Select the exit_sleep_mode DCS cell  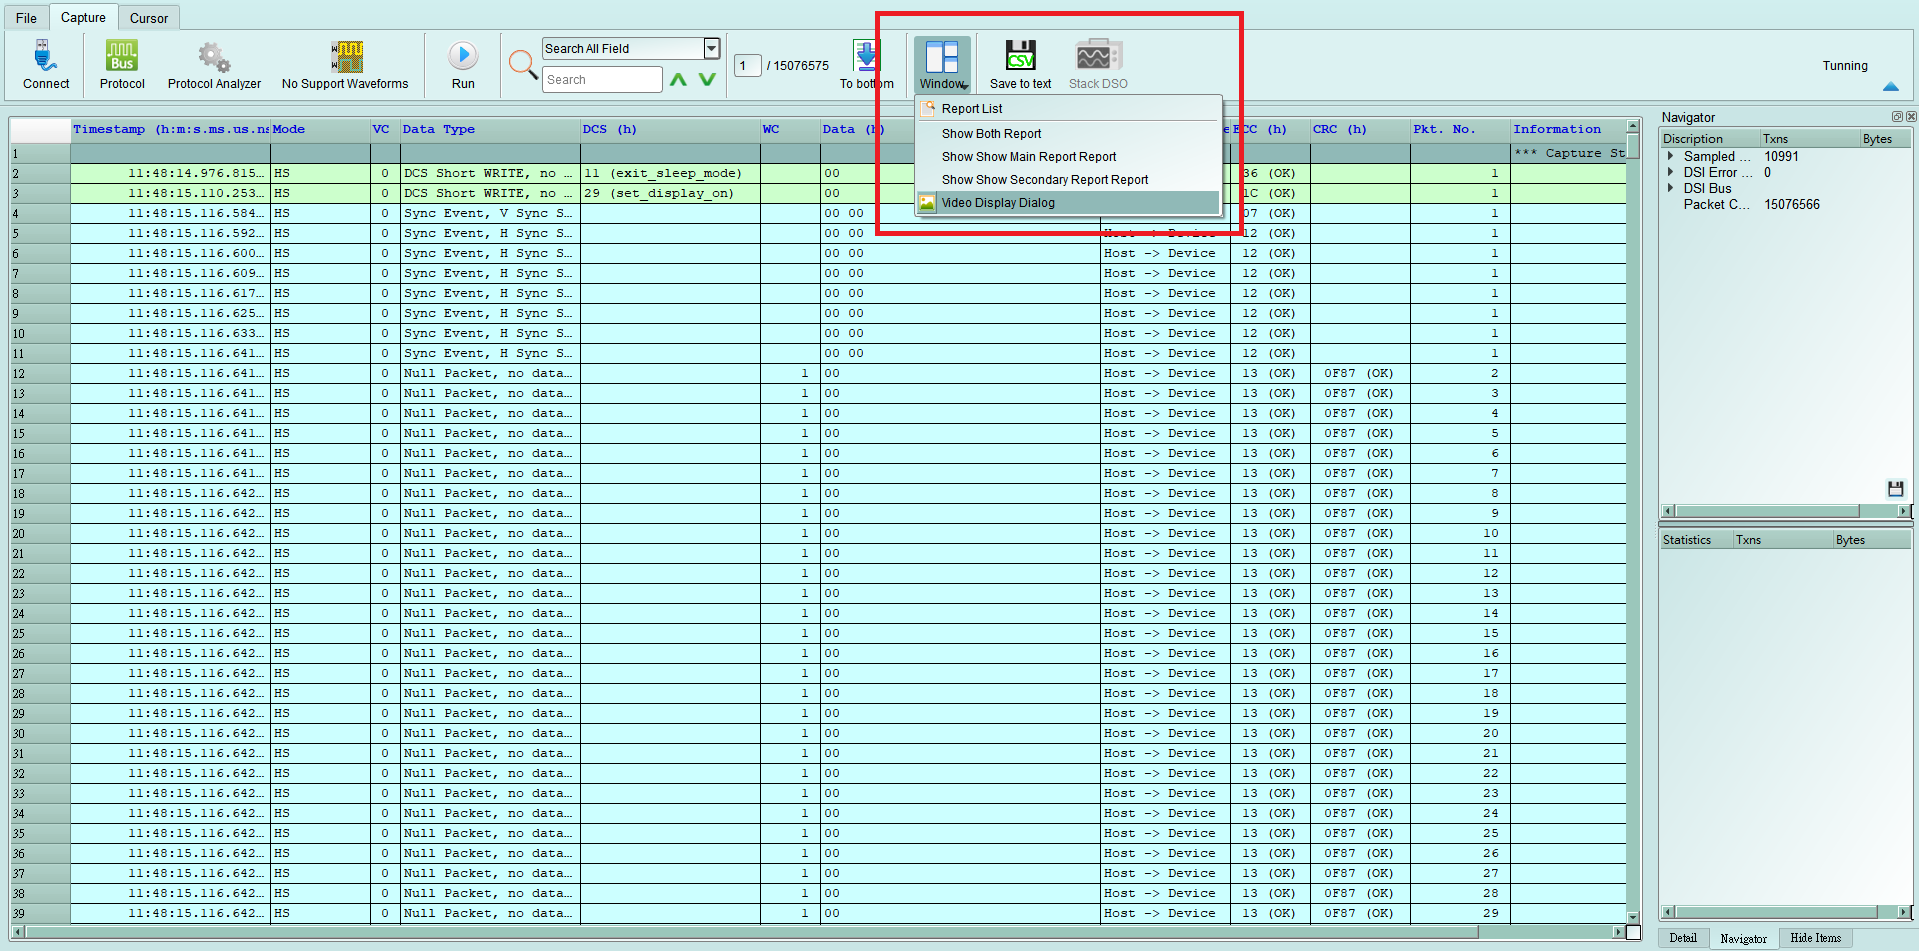point(670,173)
